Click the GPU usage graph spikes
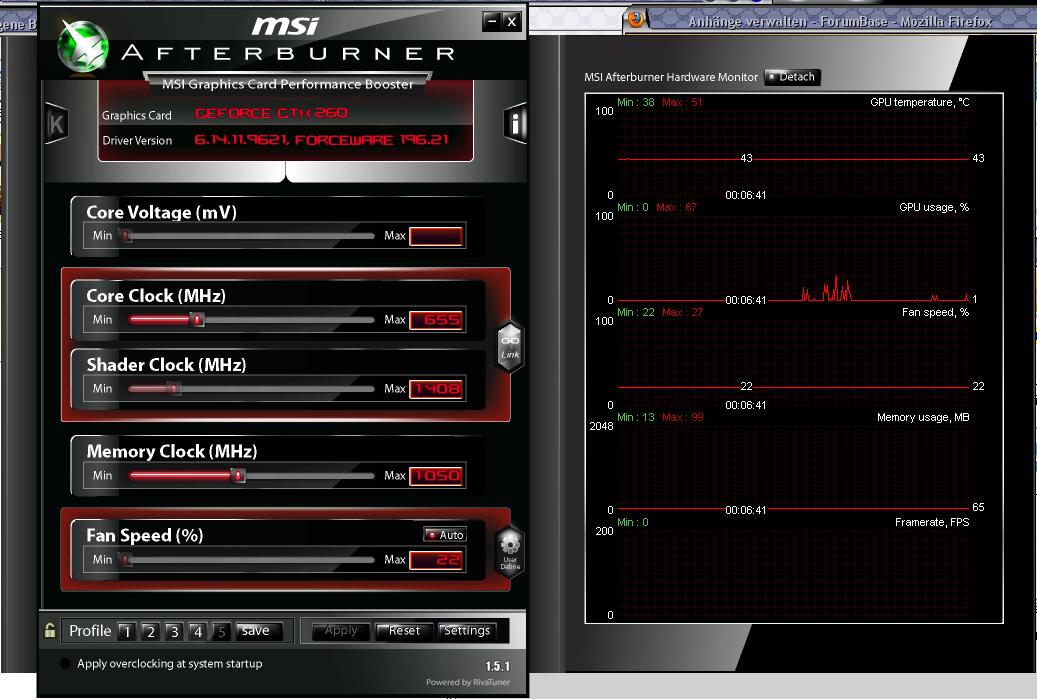 pos(827,290)
